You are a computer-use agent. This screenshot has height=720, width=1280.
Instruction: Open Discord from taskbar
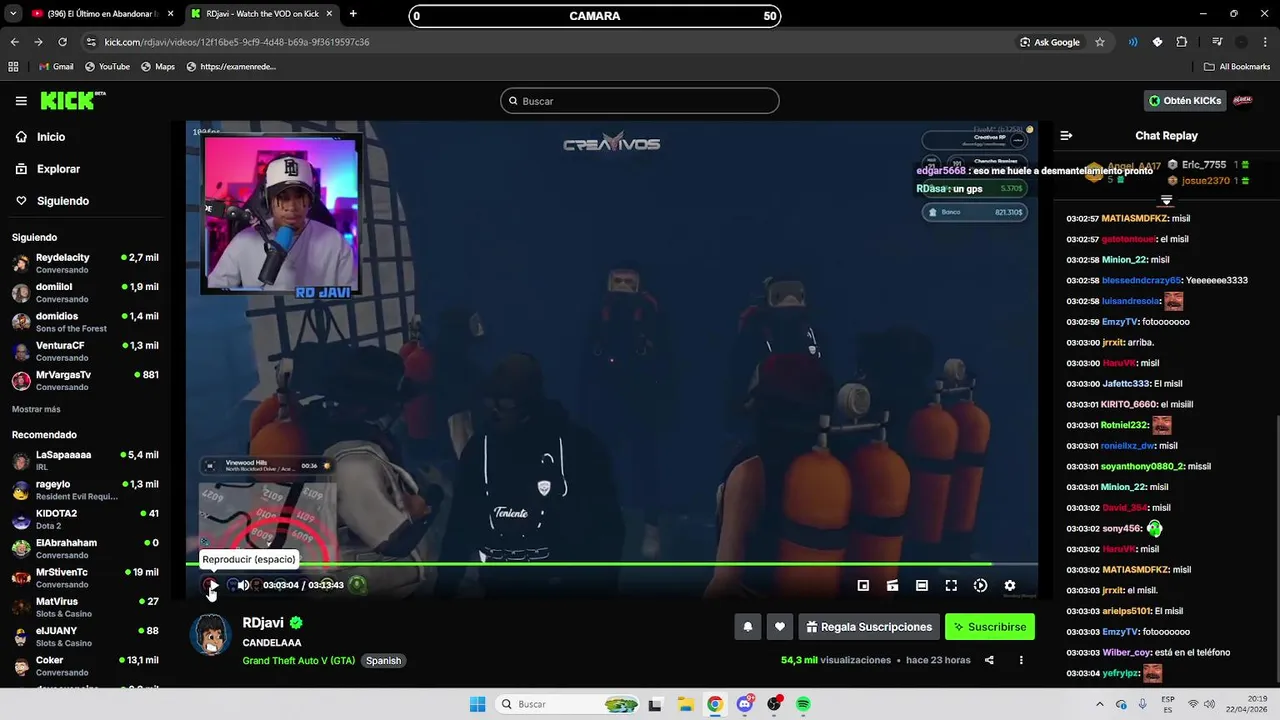(745, 704)
